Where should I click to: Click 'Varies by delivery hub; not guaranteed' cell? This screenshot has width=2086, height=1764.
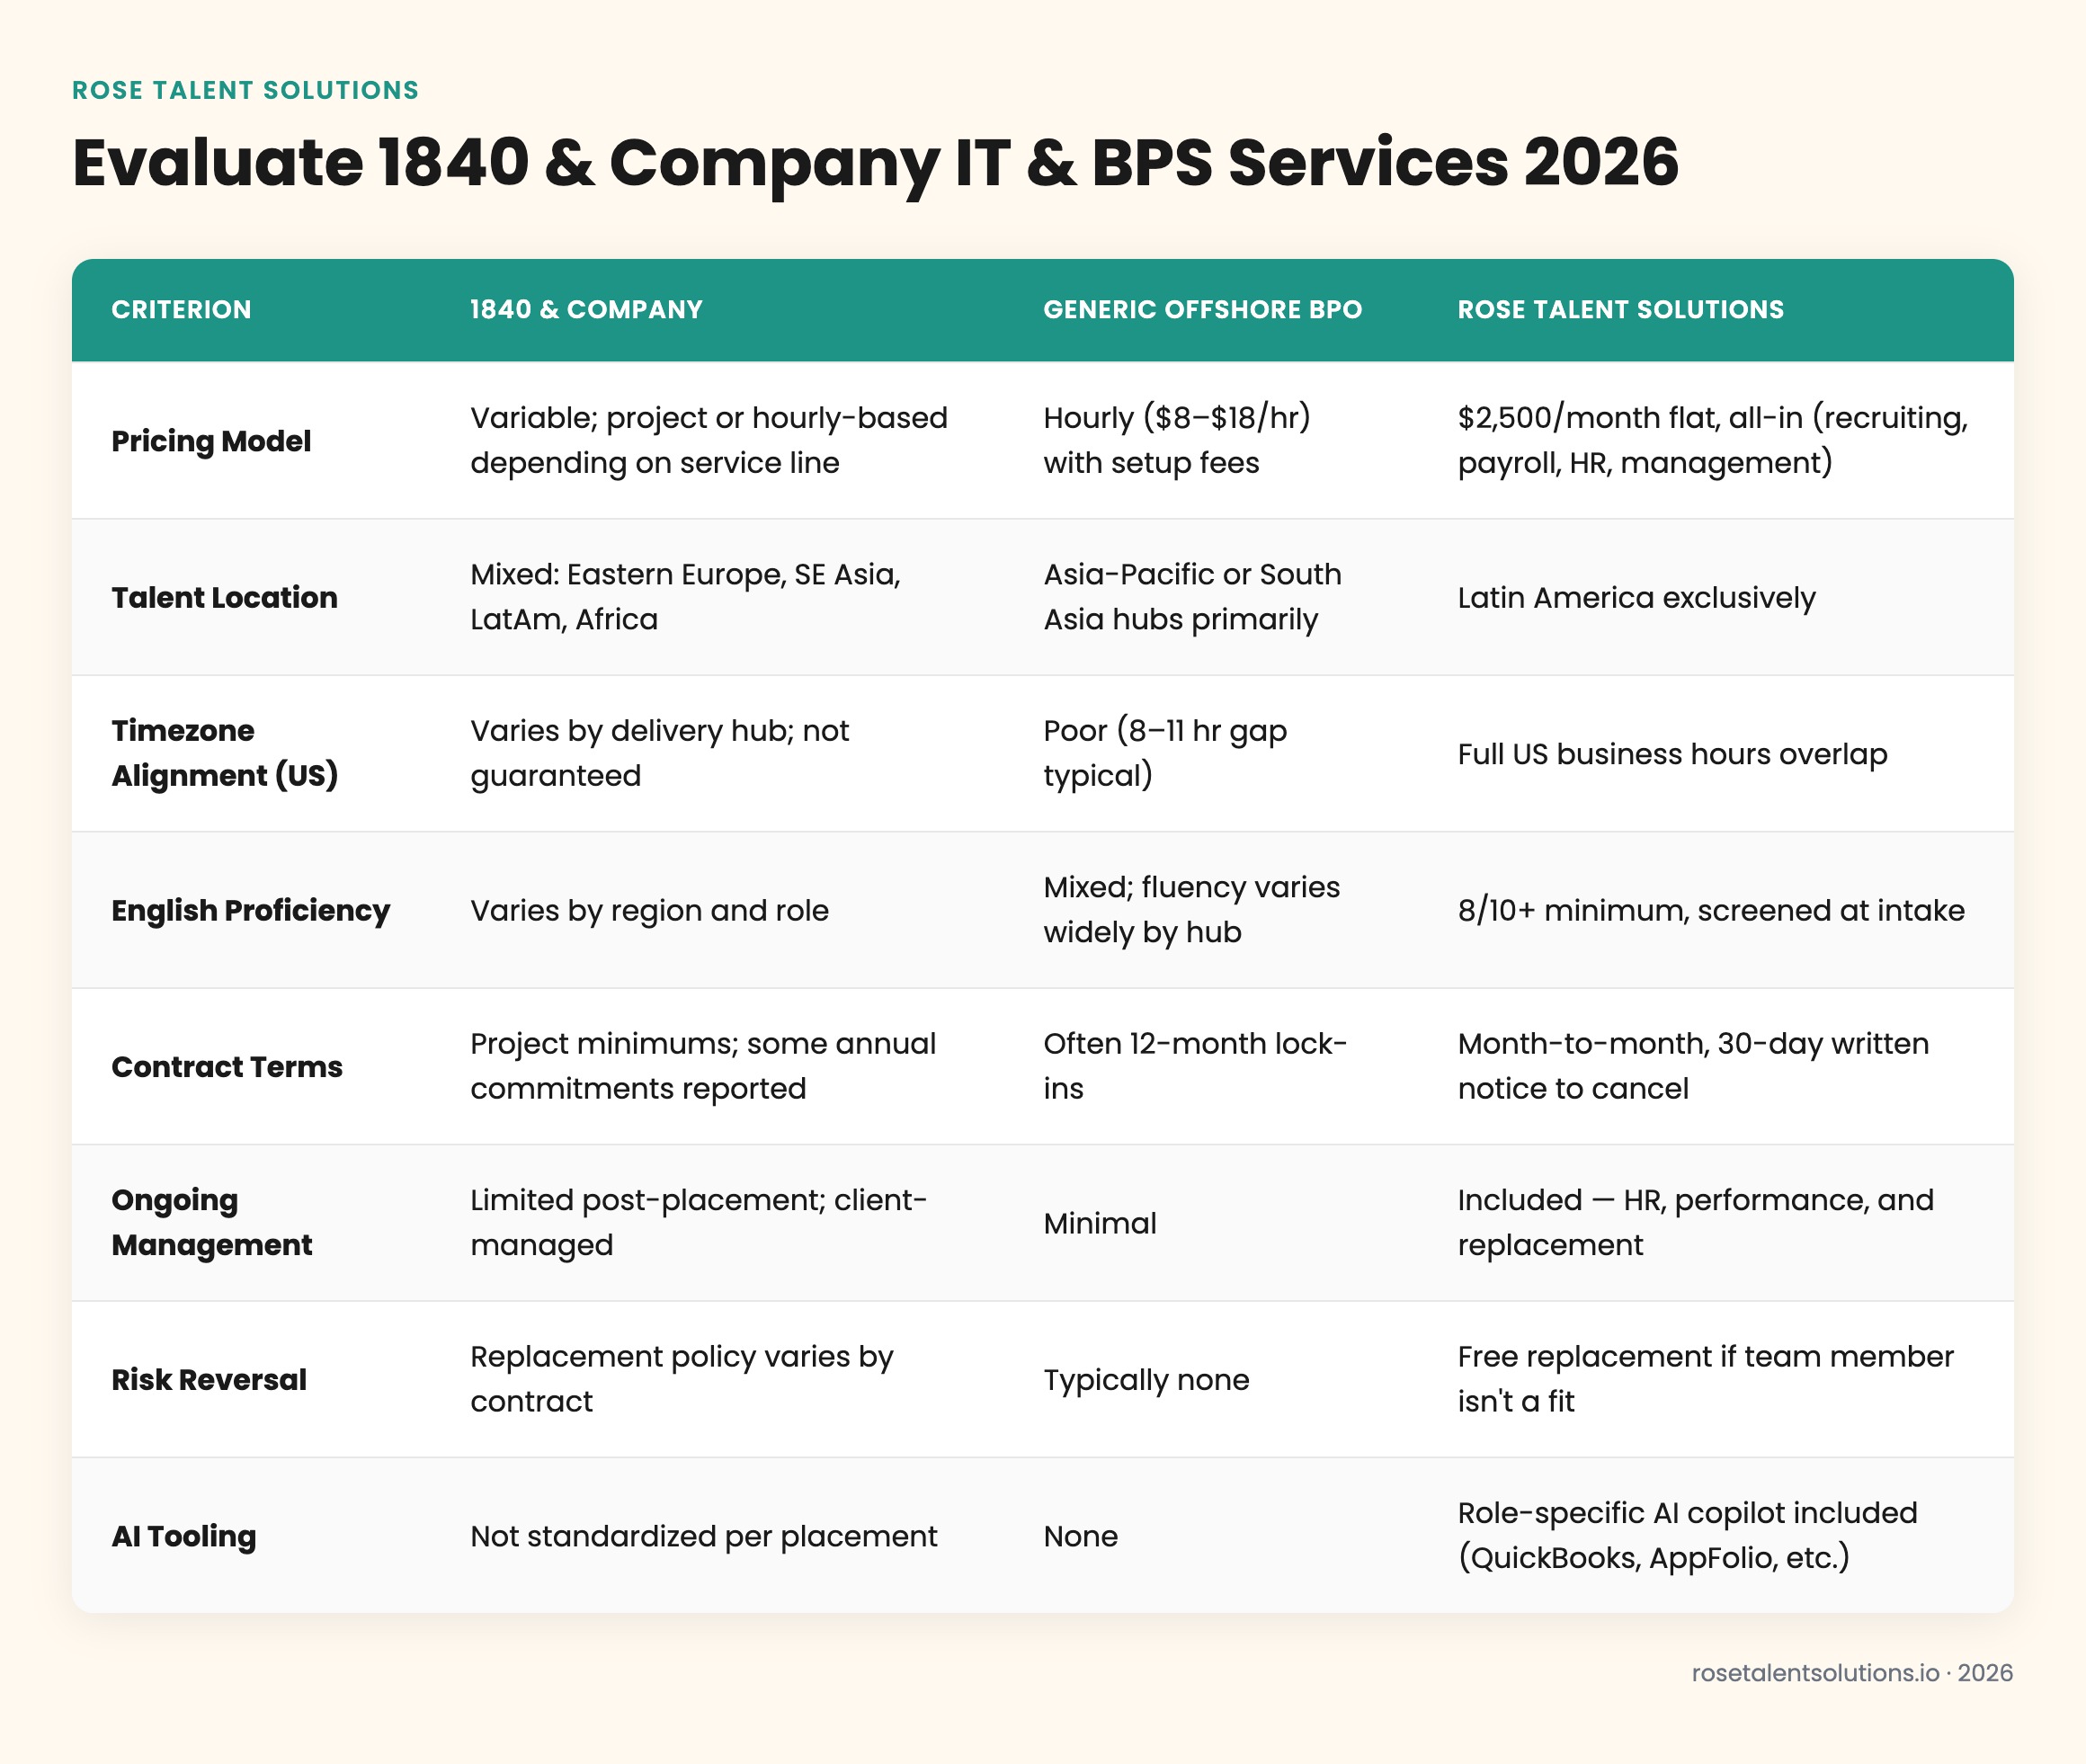(660, 753)
